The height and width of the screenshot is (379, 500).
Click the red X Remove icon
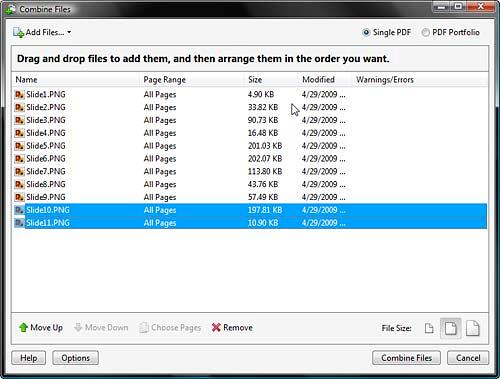pyautogui.click(x=216, y=327)
